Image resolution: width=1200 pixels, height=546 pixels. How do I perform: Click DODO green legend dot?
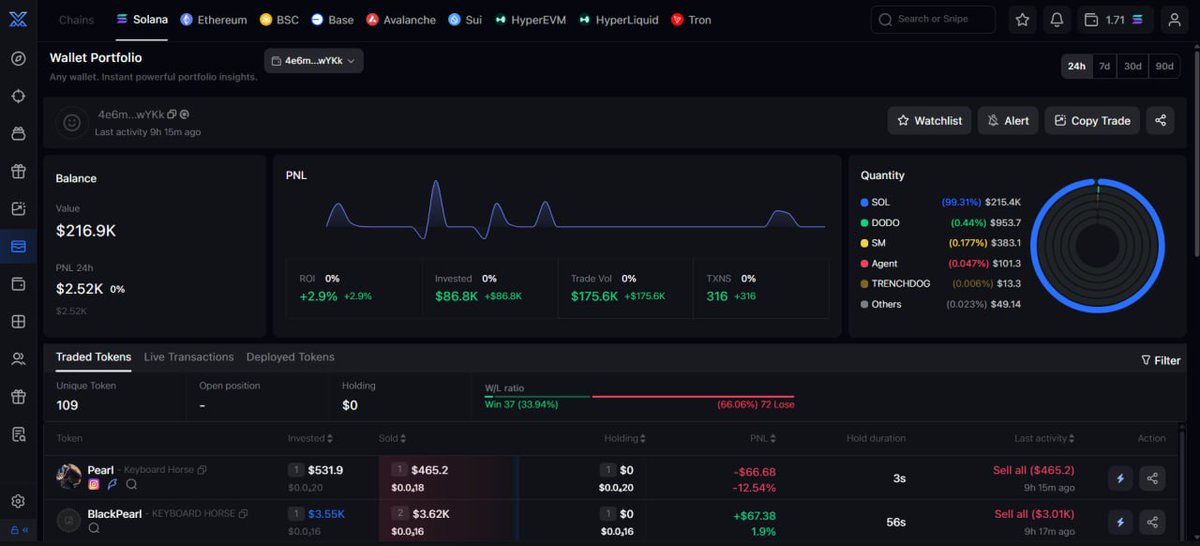[865, 222]
